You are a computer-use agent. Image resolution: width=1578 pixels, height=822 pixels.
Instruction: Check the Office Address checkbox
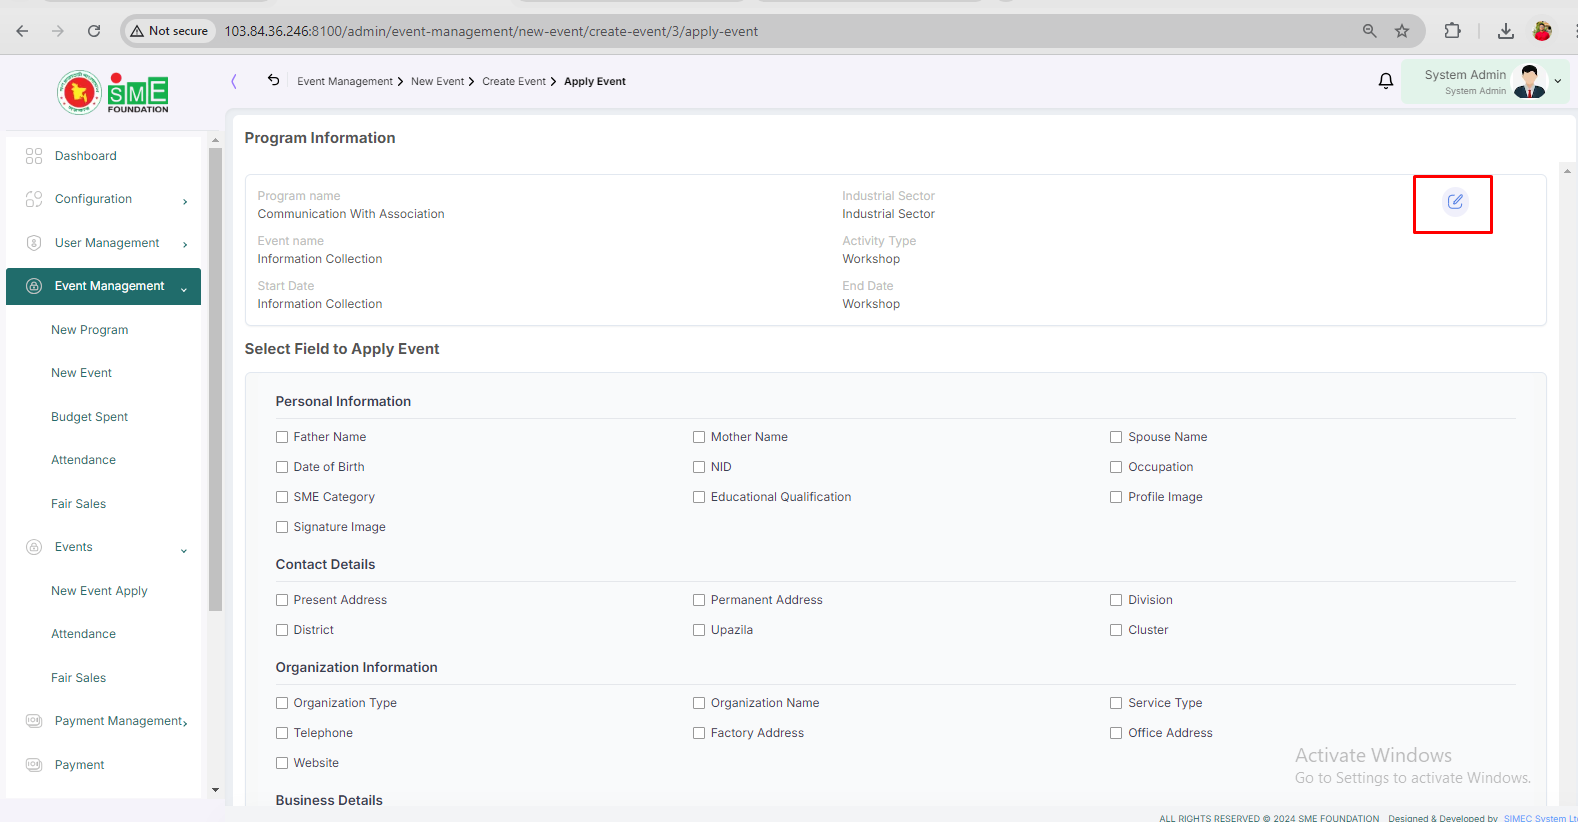[1116, 733]
